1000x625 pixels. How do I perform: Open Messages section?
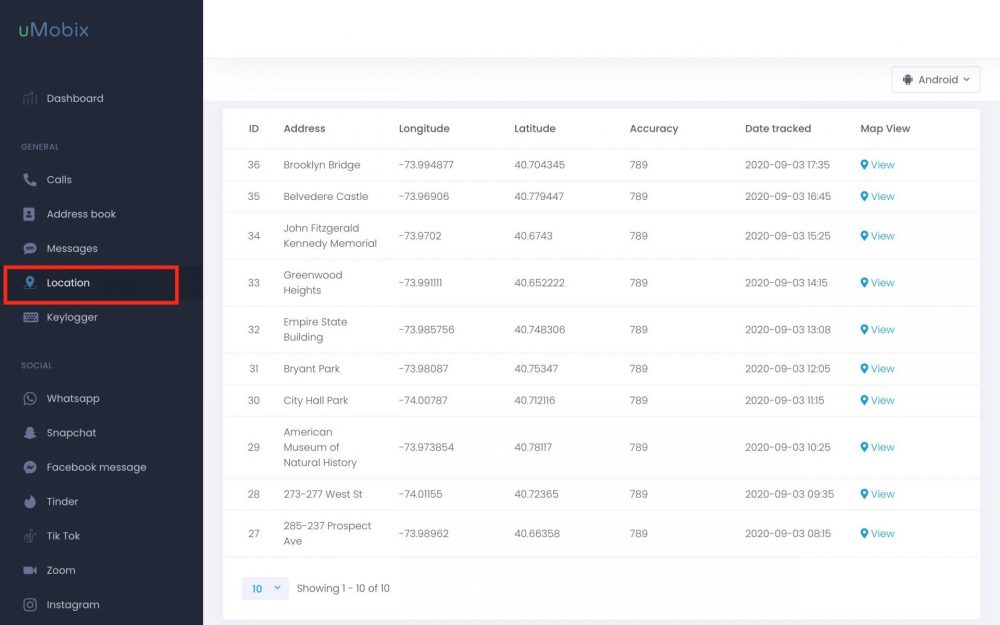coord(72,249)
